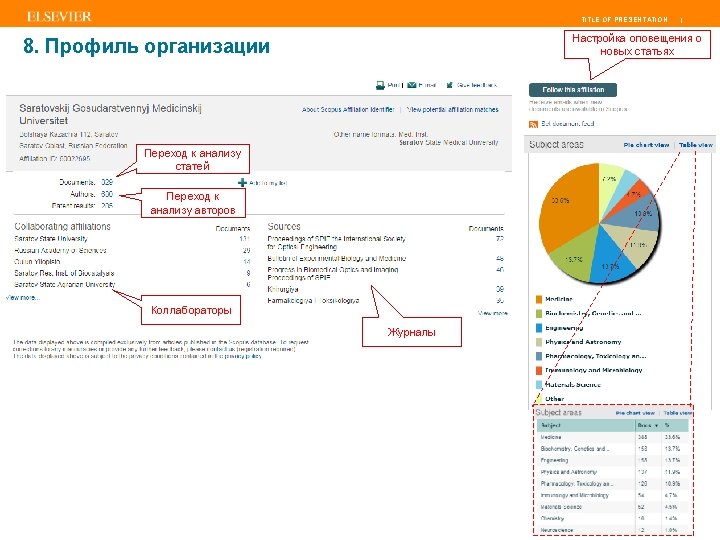
Task: Open Saratov State Agrarian University collaborator
Action: coord(65,285)
